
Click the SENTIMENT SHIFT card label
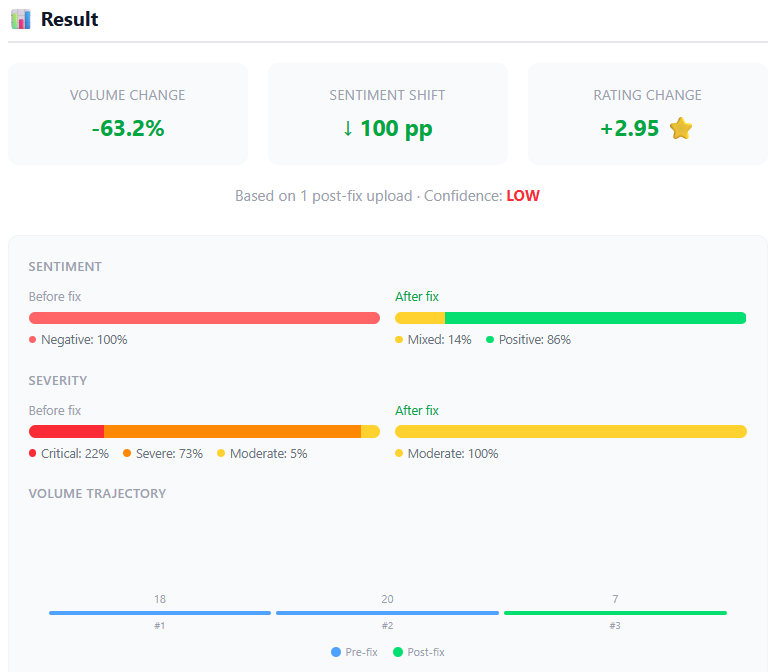[387, 95]
